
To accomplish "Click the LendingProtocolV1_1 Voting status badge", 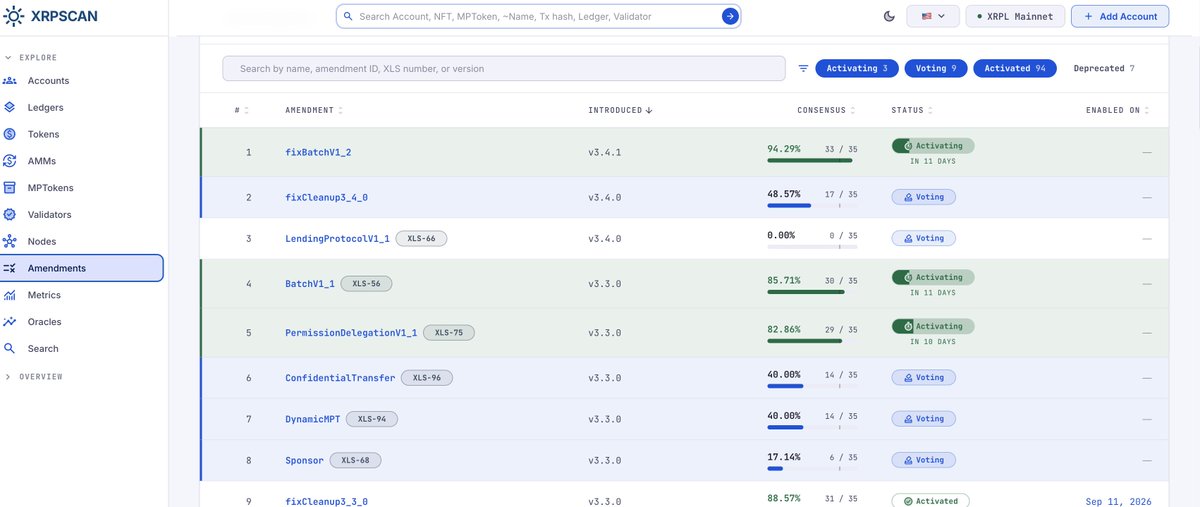I will [x=923, y=238].
